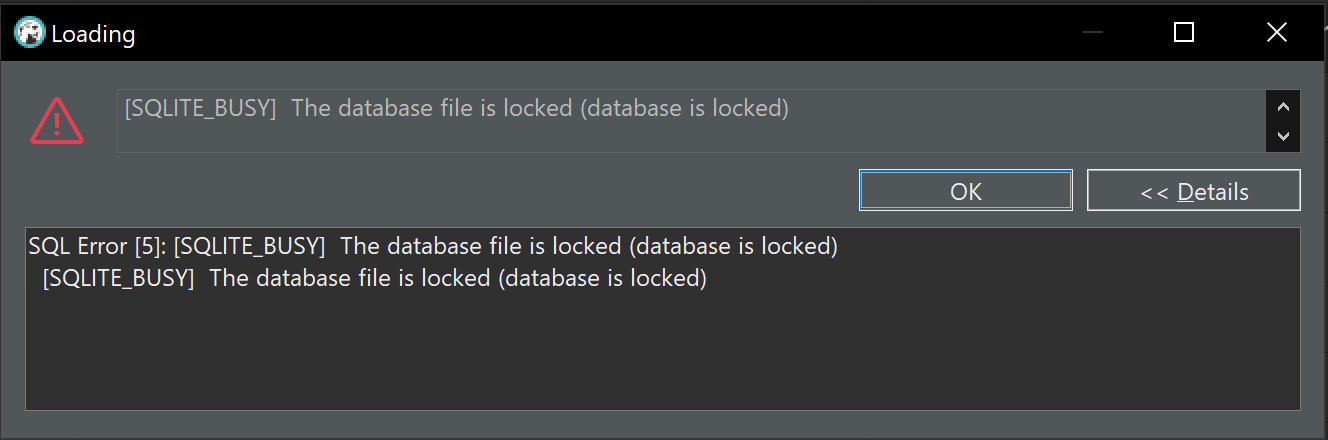Click the "Loading" title text
Image resolution: width=1328 pixels, height=440 pixels.
[x=93, y=34]
